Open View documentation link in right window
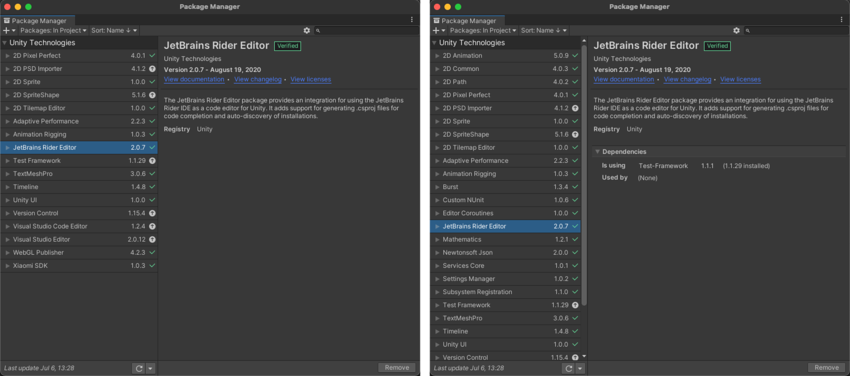The width and height of the screenshot is (850, 376). tap(623, 80)
